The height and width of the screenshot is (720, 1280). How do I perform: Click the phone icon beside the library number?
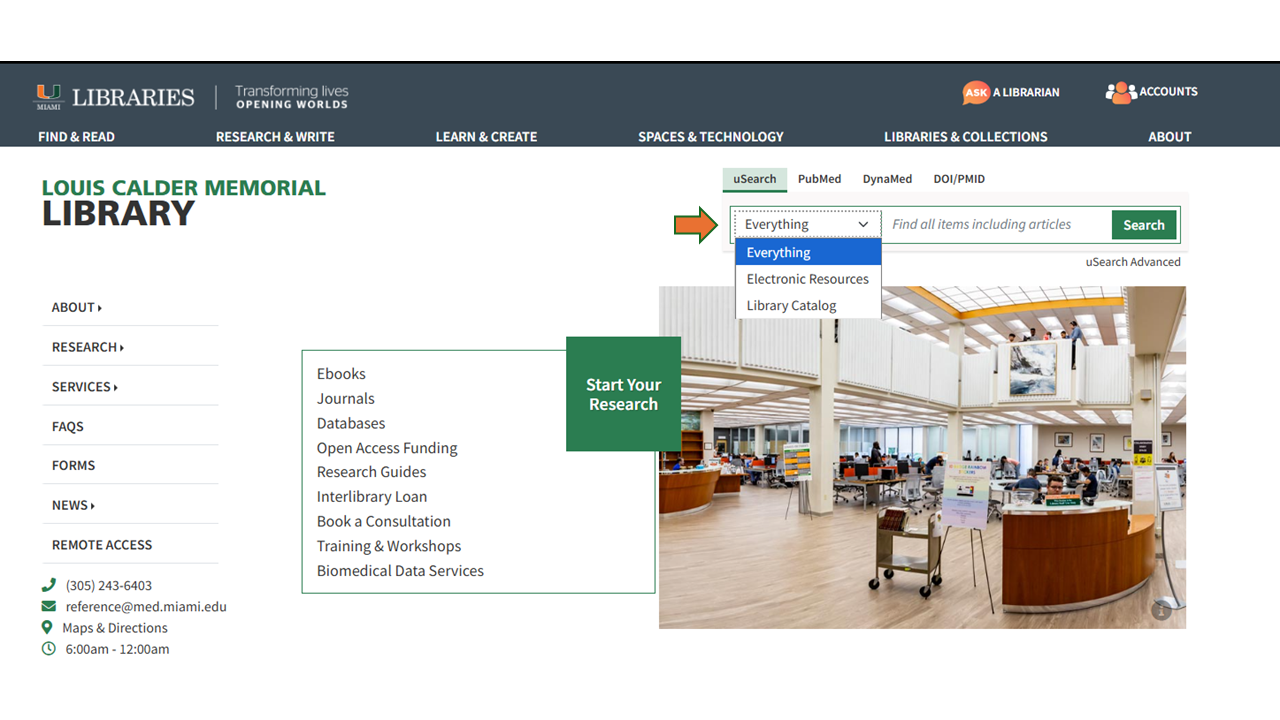pyautogui.click(x=48, y=585)
